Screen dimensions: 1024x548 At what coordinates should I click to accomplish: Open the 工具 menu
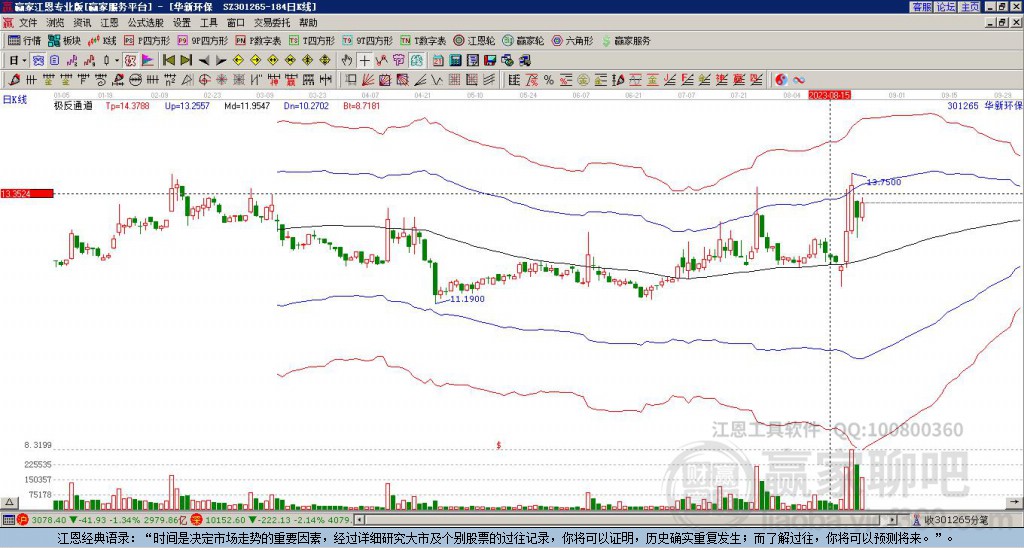tap(208, 23)
